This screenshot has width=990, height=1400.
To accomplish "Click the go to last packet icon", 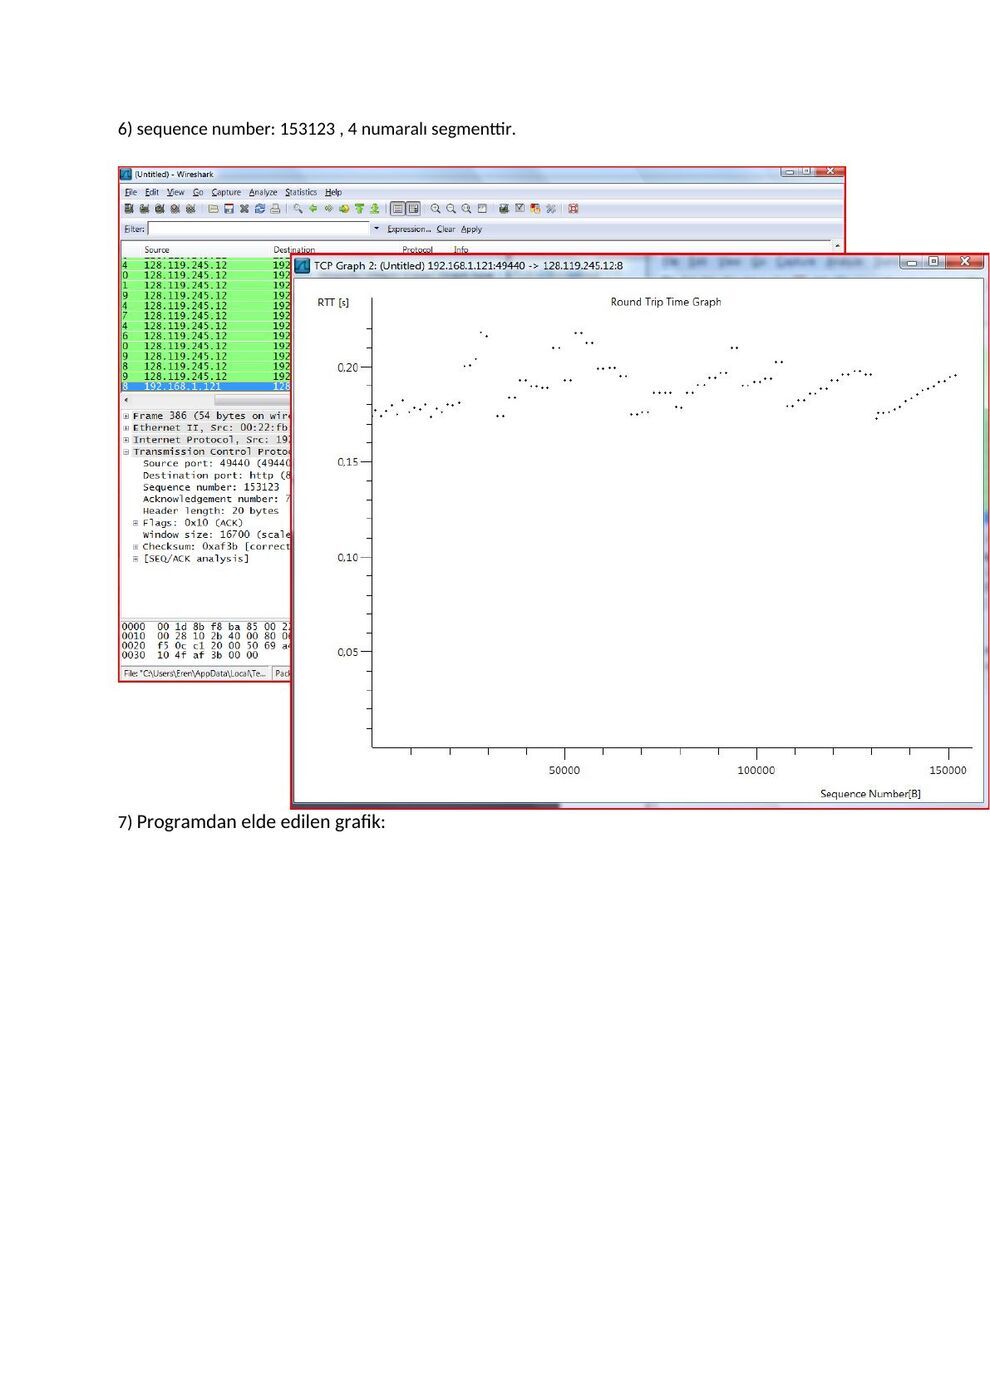I will pyautogui.click(x=375, y=209).
